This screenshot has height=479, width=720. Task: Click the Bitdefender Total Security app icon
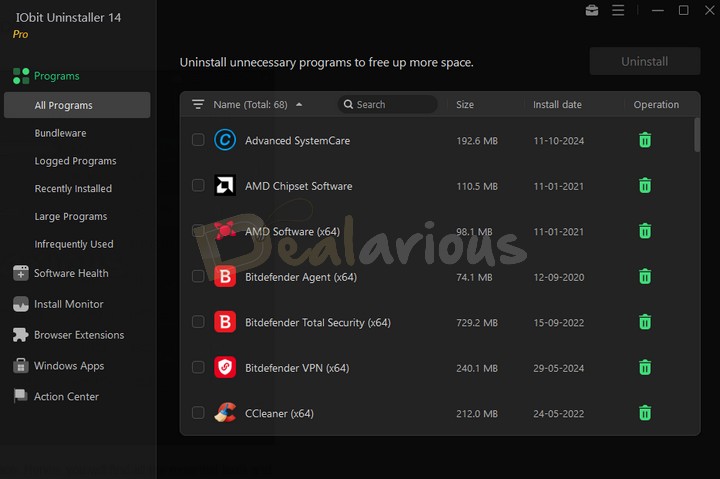[x=225, y=322]
